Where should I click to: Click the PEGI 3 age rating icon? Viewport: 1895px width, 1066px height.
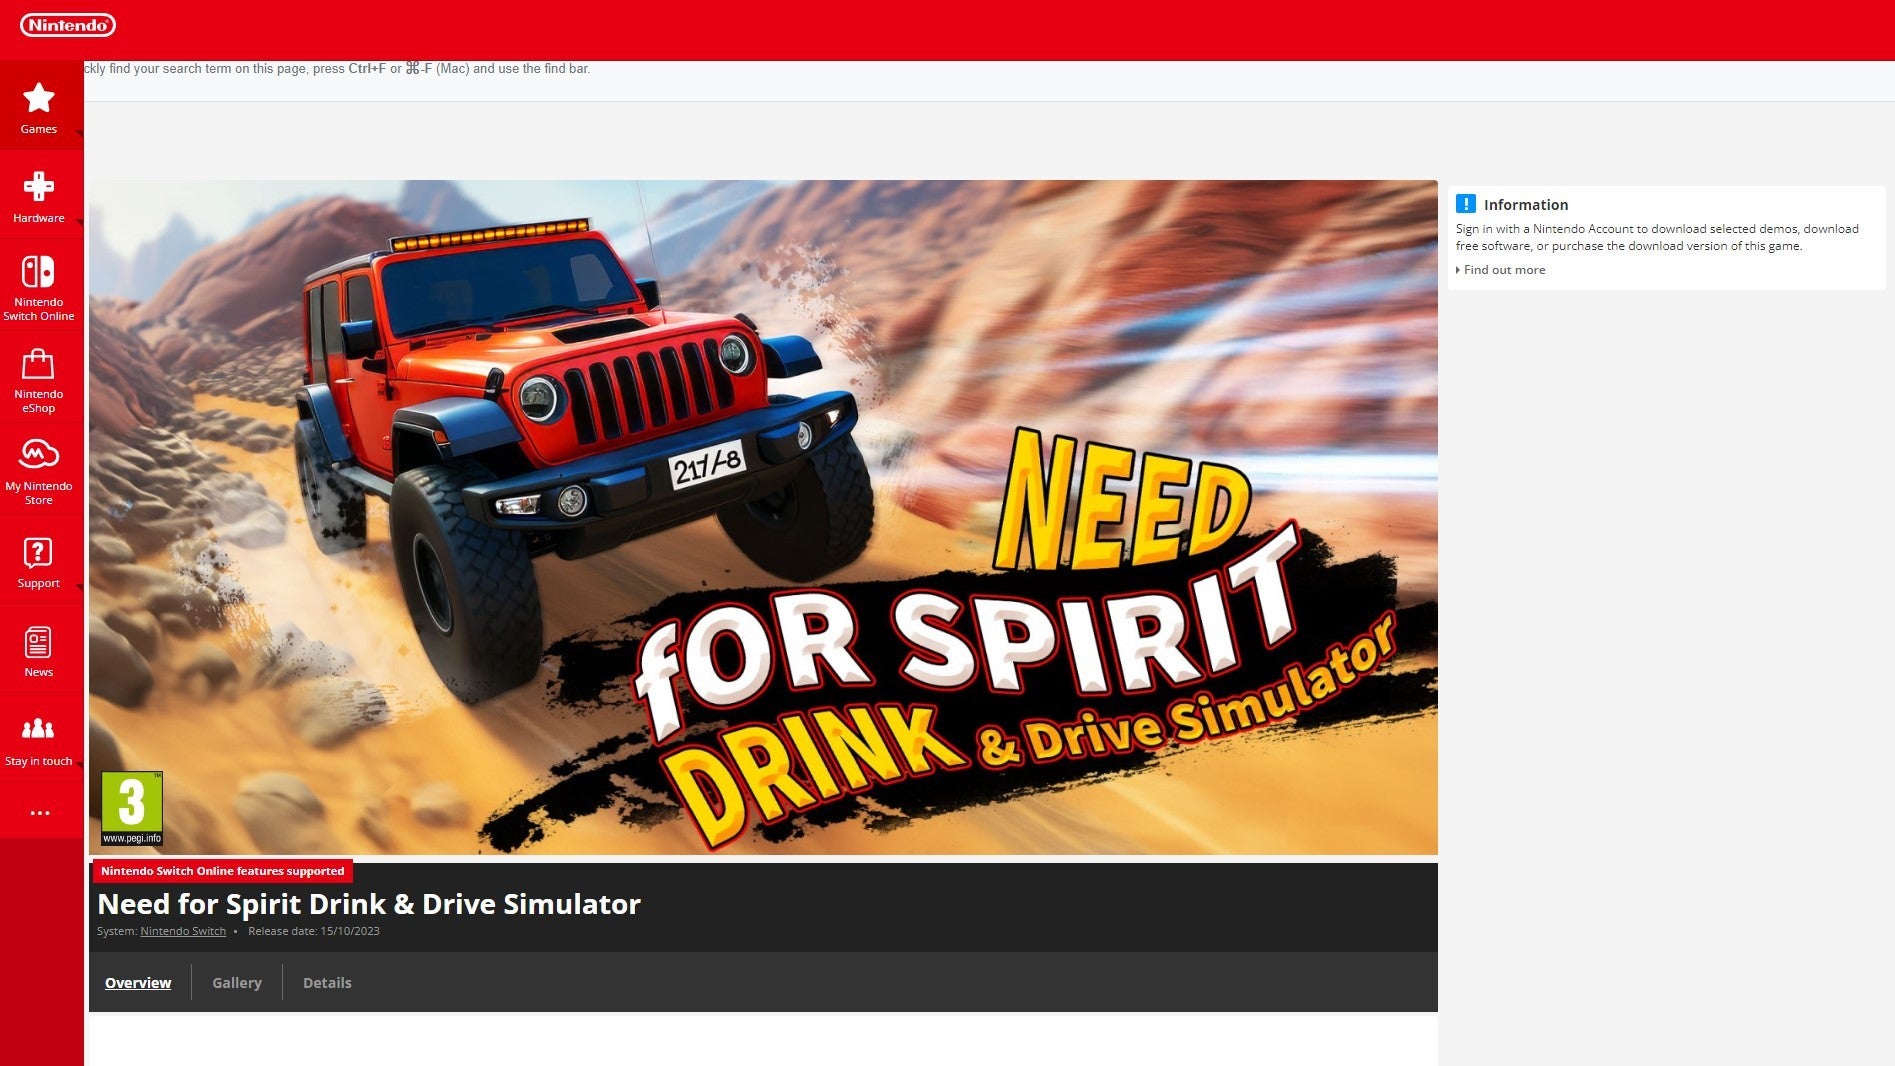133,806
